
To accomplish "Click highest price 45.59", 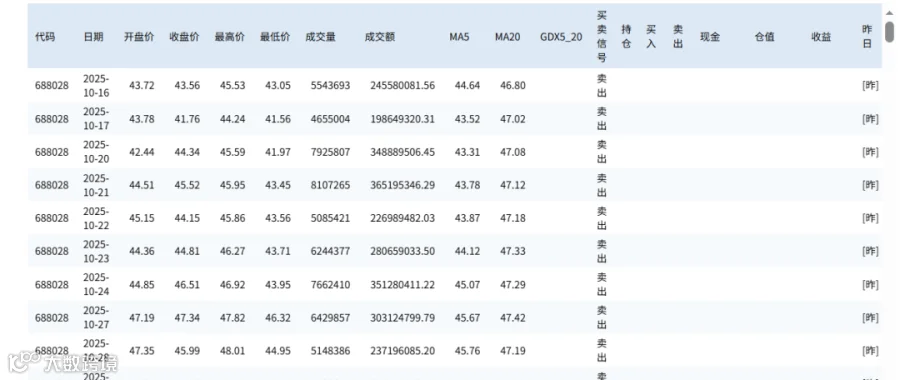I will tap(232, 152).
